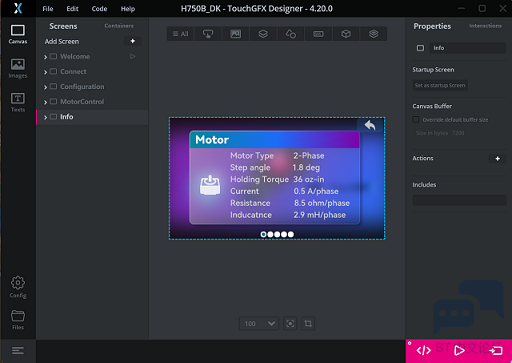Click the back arrow on canvas

(370, 125)
